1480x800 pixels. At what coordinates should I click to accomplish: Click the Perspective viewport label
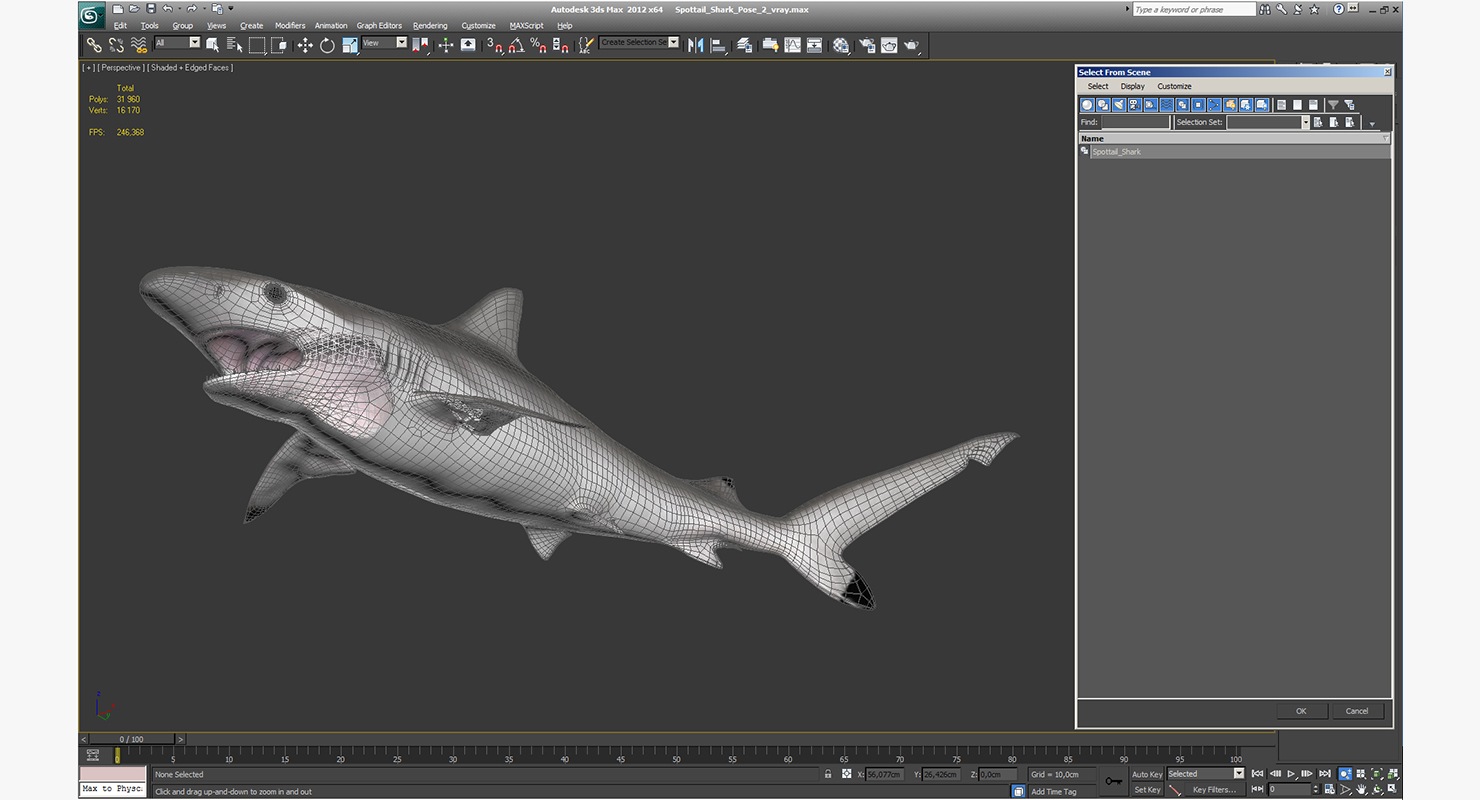pyautogui.click(x=121, y=68)
